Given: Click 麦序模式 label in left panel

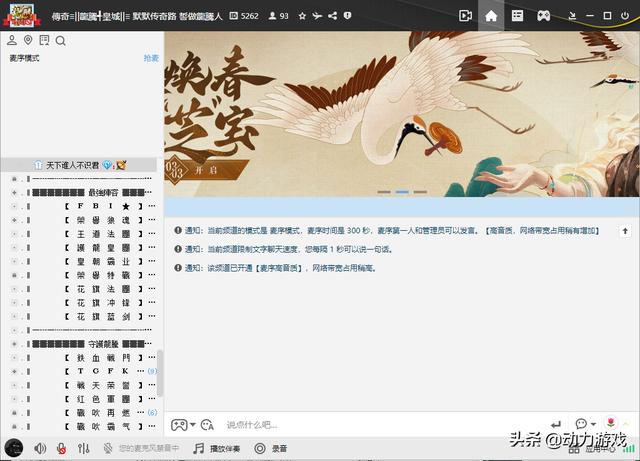Looking at the screenshot, I should (24, 58).
